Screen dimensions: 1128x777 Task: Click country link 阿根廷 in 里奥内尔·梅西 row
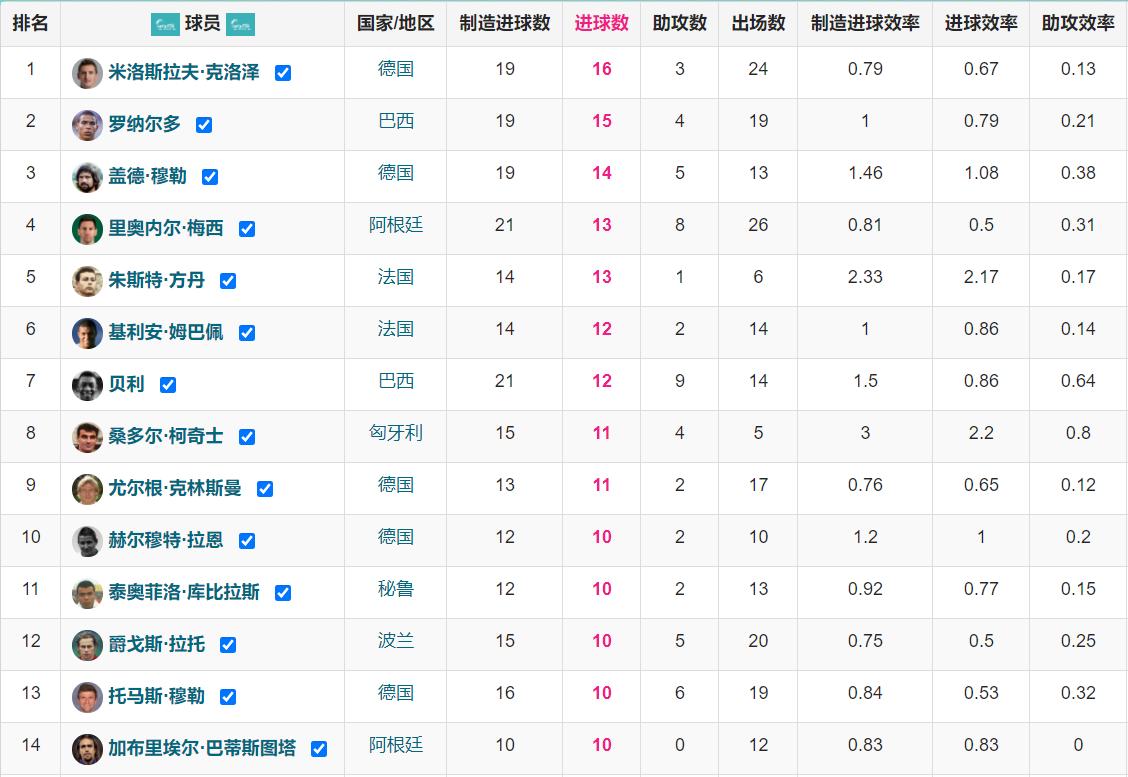click(x=396, y=224)
